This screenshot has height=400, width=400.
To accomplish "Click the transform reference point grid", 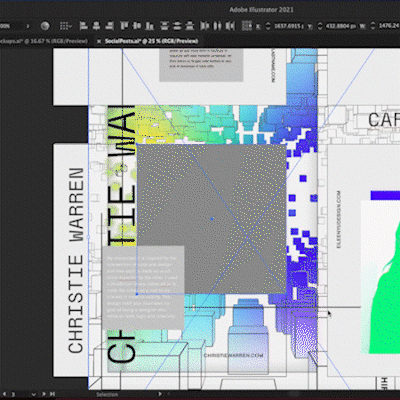I will coord(247,26).
